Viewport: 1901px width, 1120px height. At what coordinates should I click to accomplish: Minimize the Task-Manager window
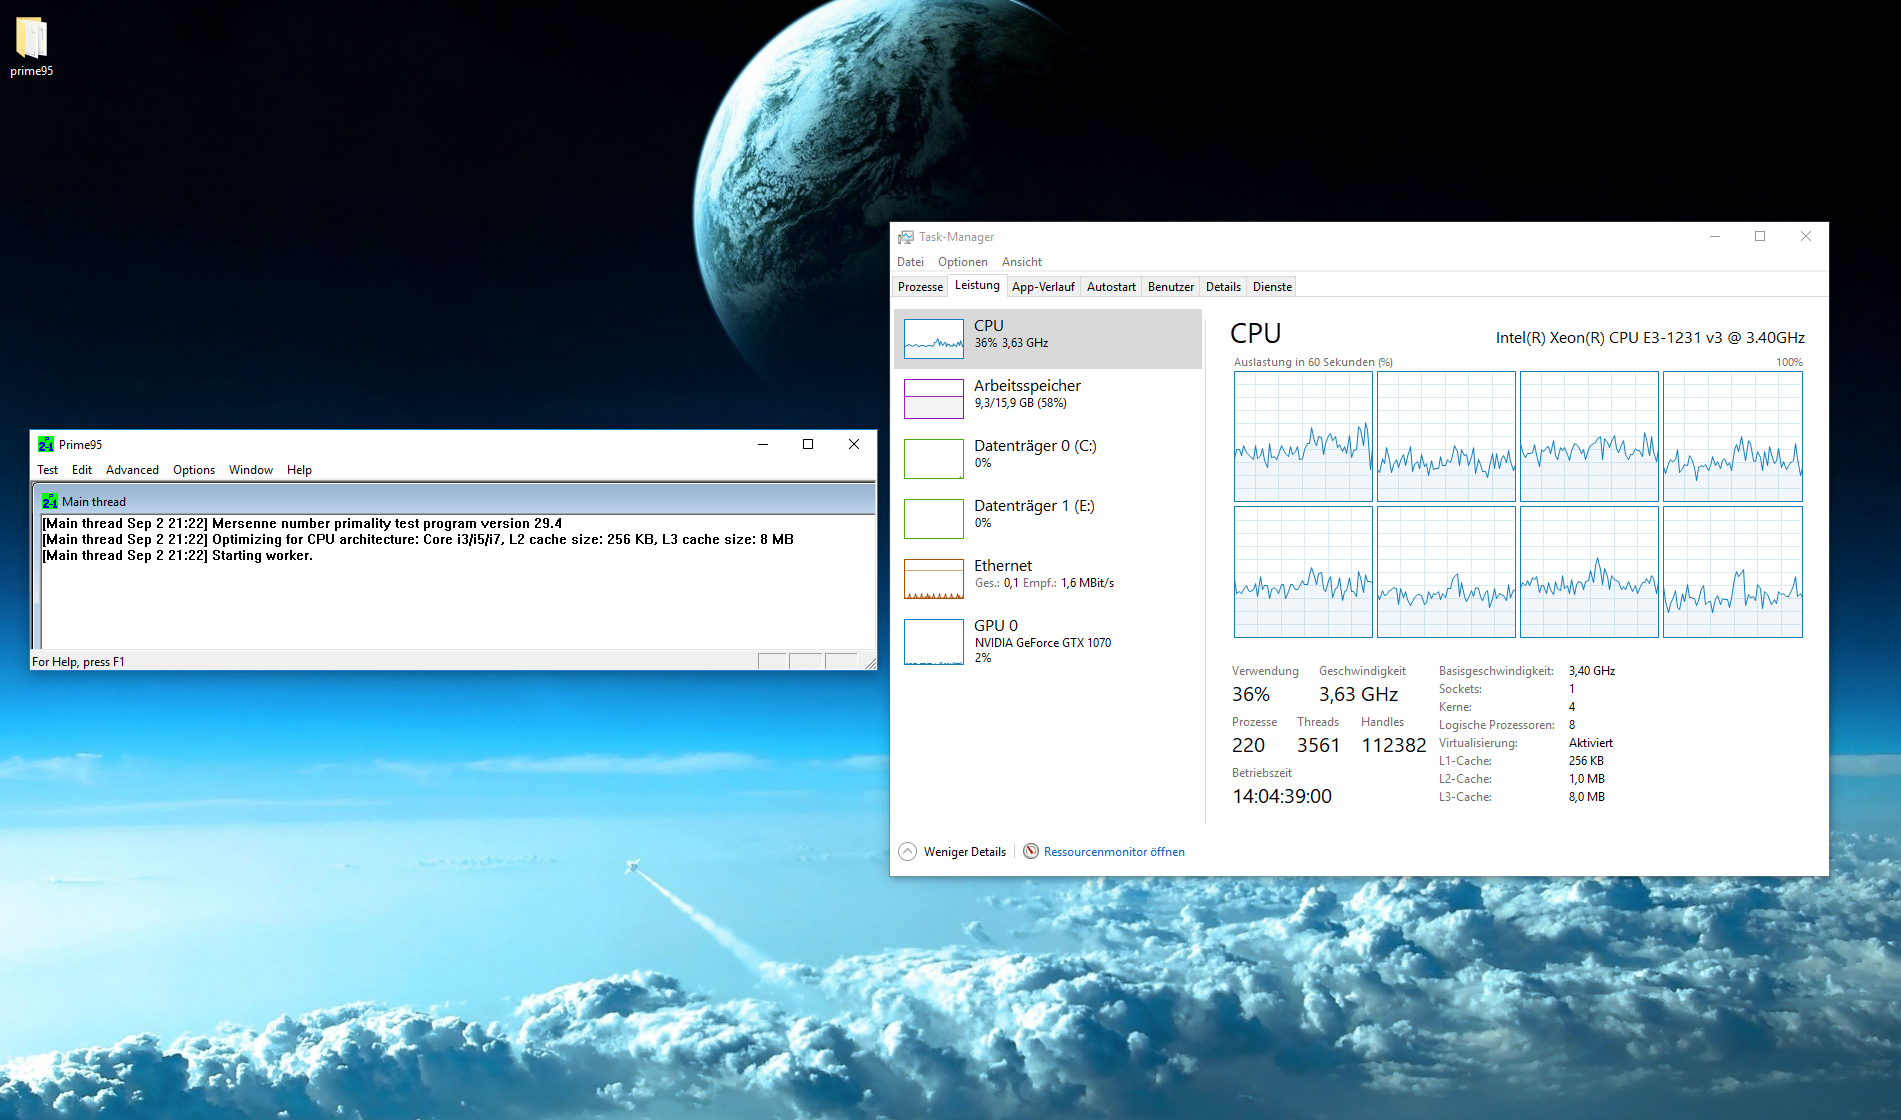click(x=1715, y=237)
